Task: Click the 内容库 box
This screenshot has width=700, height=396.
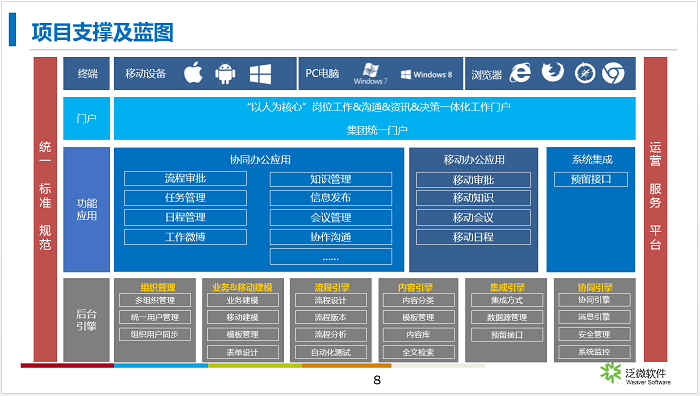Action: pyautogui.click(x=418, y=334)
